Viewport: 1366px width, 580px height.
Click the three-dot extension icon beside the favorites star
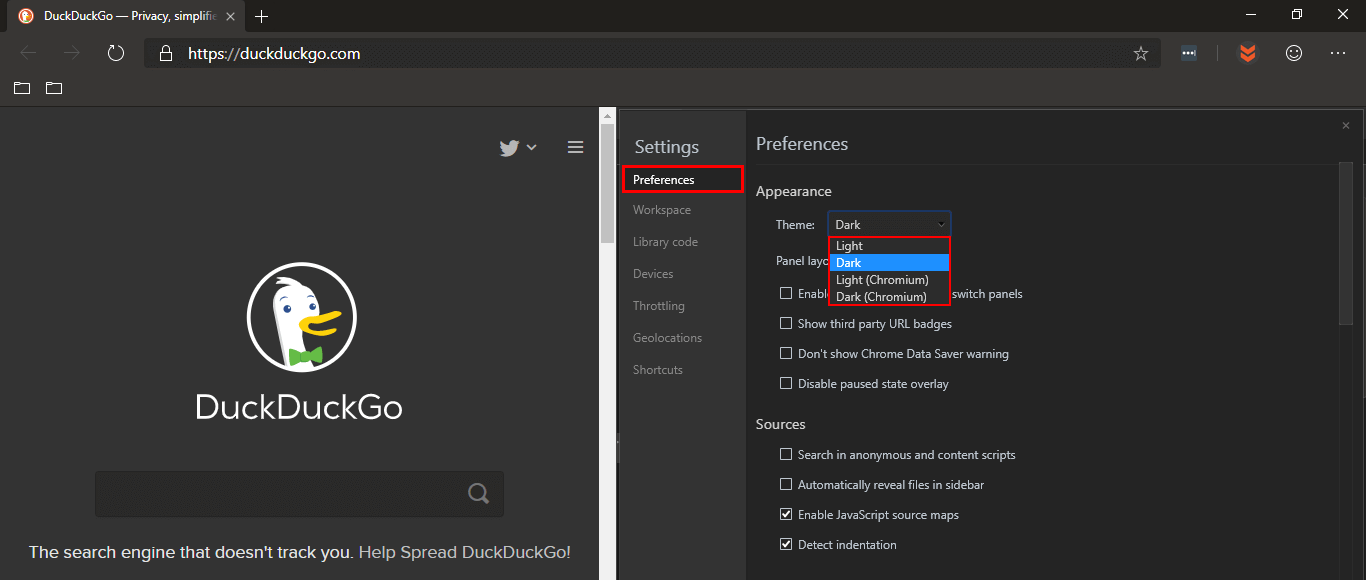pyautogui.click(x=1188, y=54)
